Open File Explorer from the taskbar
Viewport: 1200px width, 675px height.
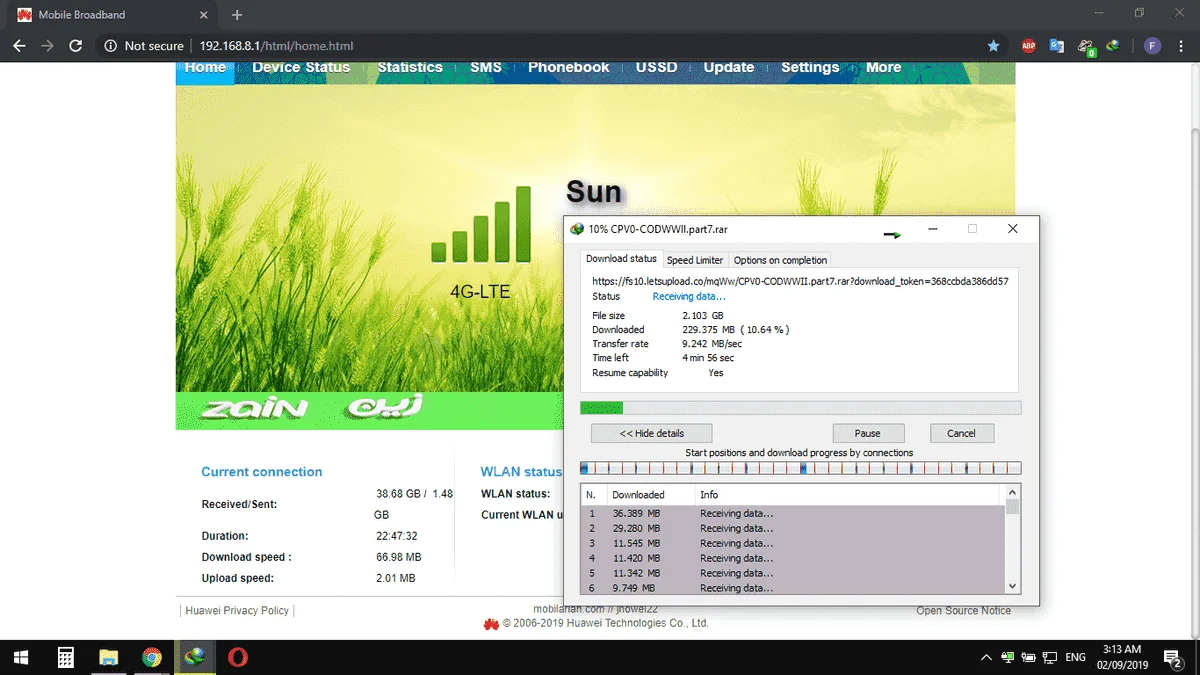[109, 657]
